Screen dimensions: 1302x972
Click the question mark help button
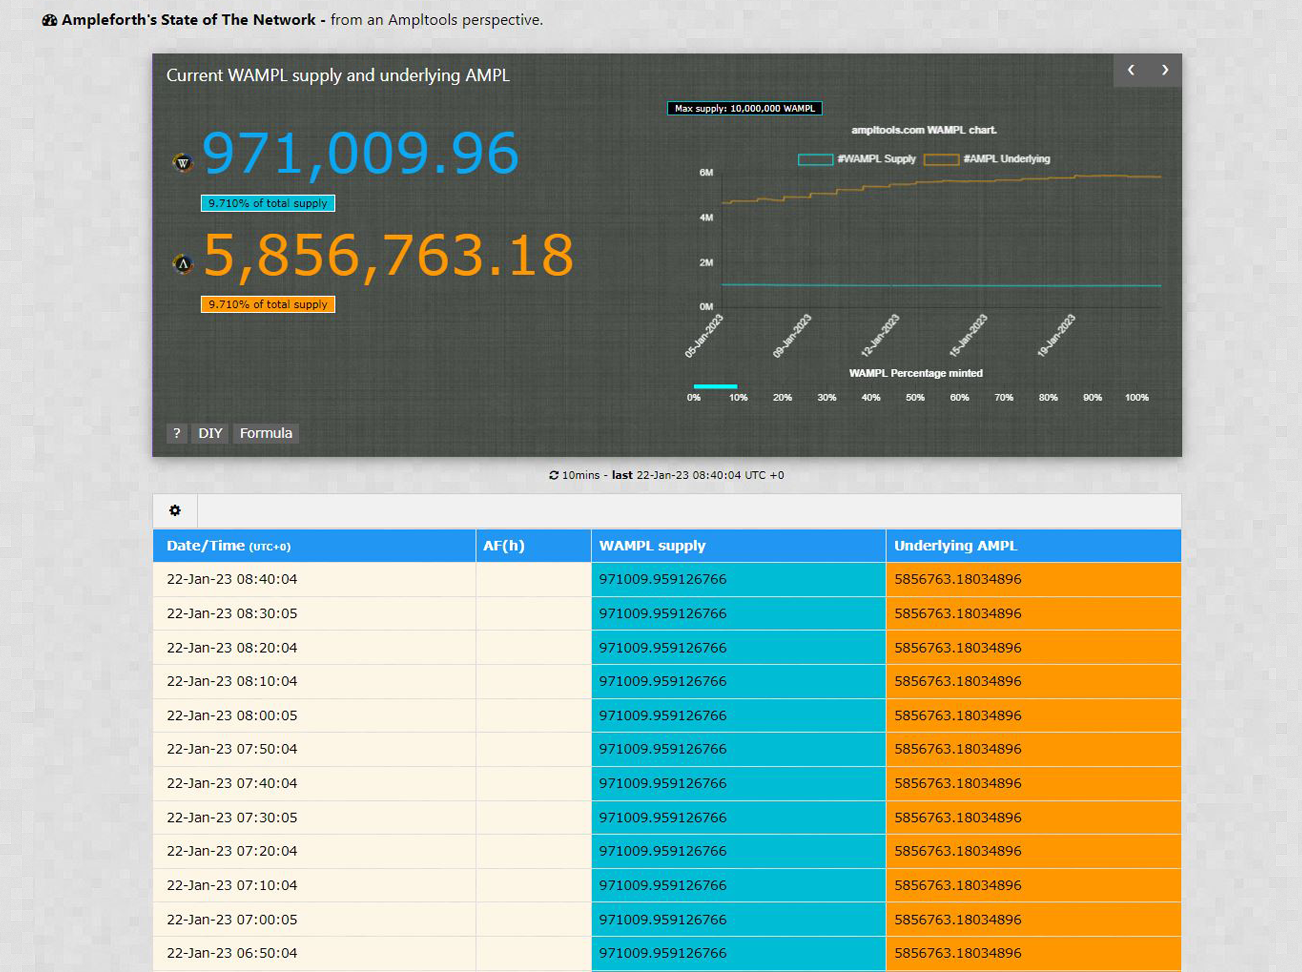[x=177, y=433]
